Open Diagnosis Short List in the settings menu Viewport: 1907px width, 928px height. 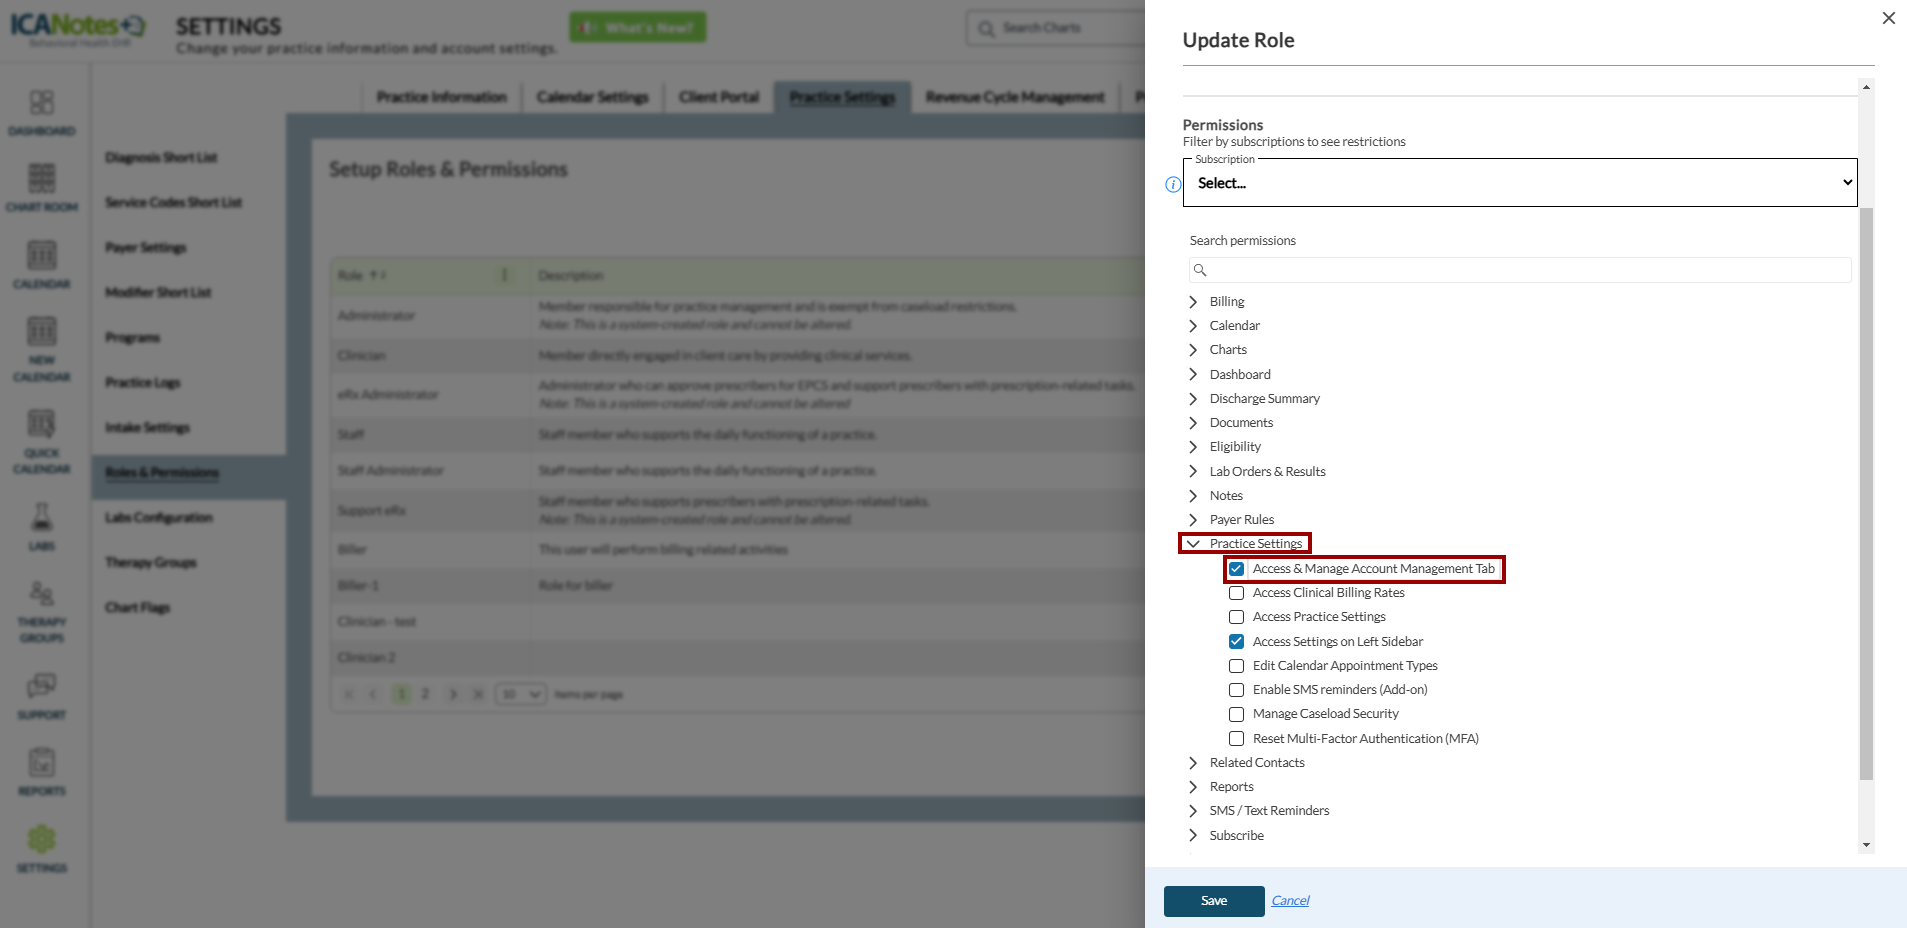click(x=161, y=158)
